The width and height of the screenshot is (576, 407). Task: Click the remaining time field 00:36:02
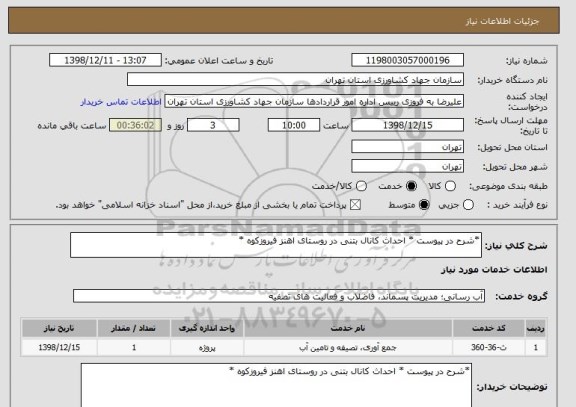tap(135, 125)
